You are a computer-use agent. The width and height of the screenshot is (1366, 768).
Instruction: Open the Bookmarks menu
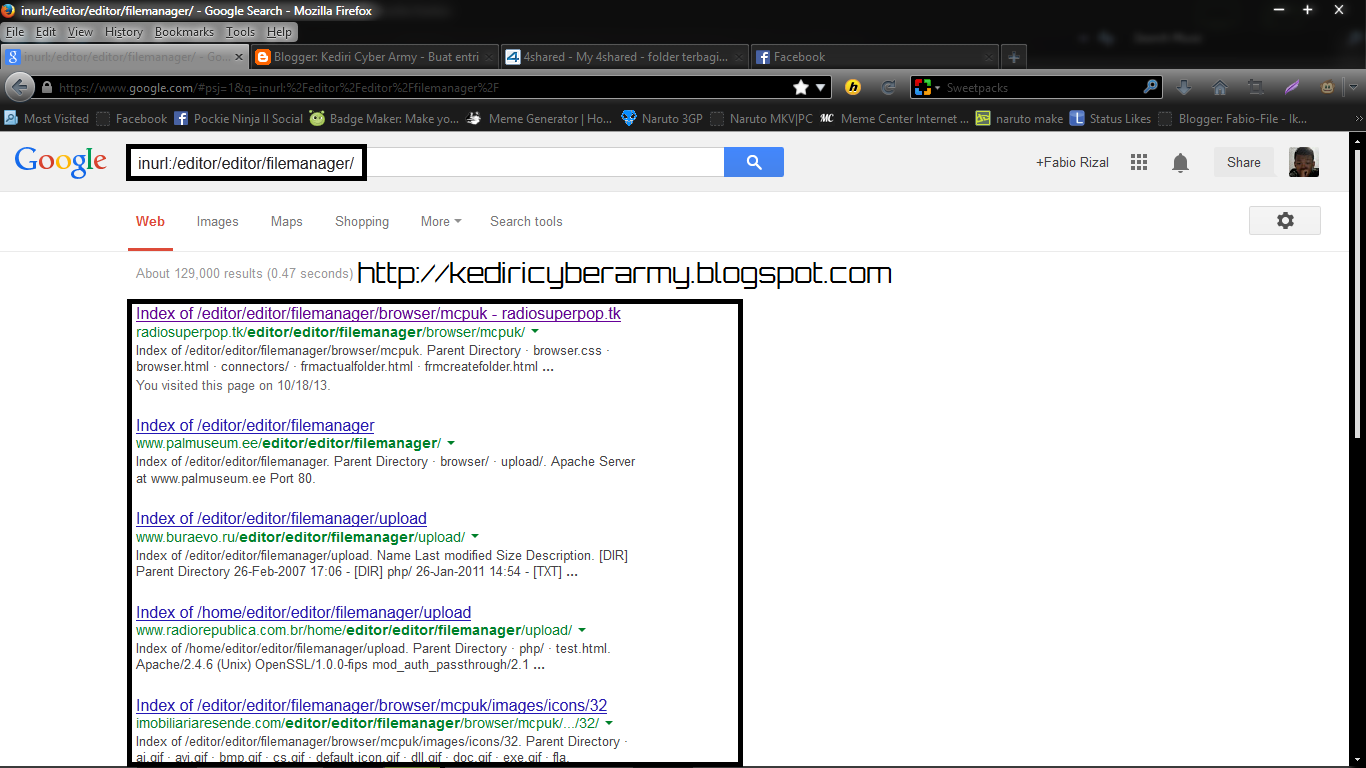coord(185,32)
